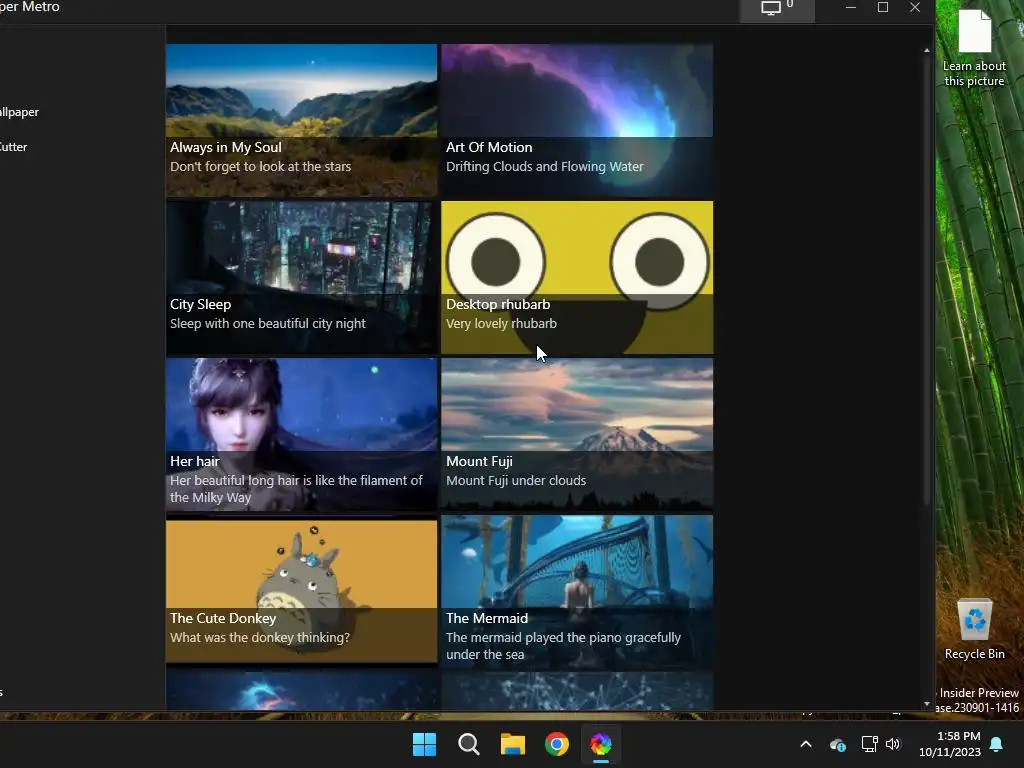Open Google Chrome from taskbar
This screenshot has height=768, width=1024.
[x=557, y=744]
